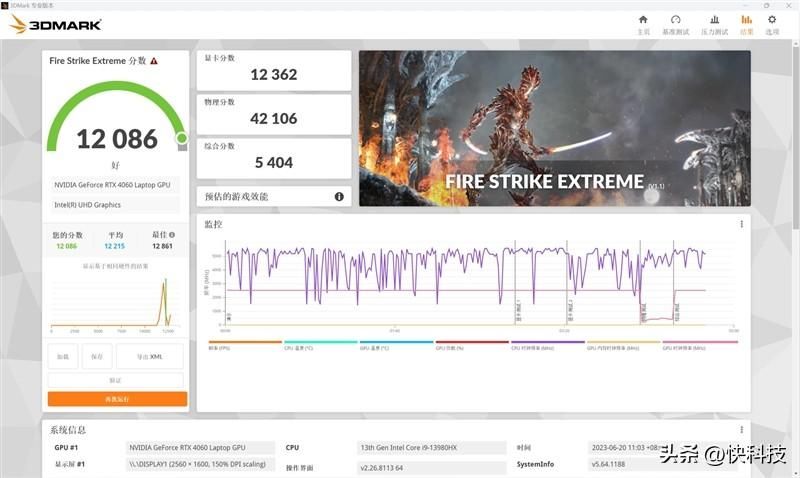The width and height of the screenshot is (800, 478).
Task: Toggle the GPU temperature legend in monitoring
Action: point(396,345)
